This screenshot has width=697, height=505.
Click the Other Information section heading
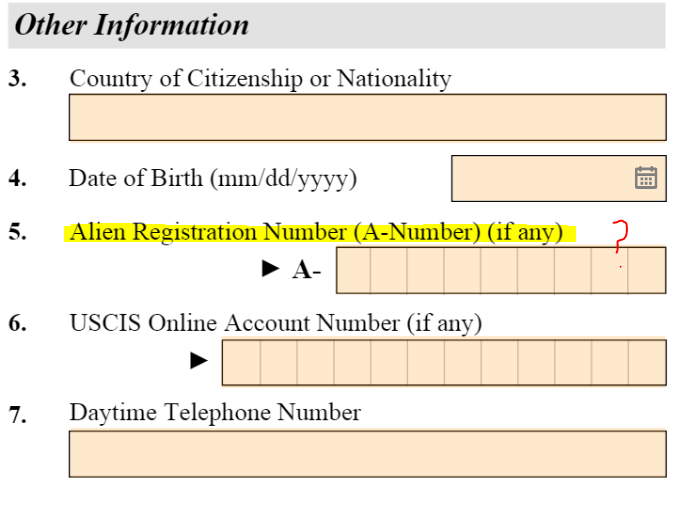click(131, 25)
